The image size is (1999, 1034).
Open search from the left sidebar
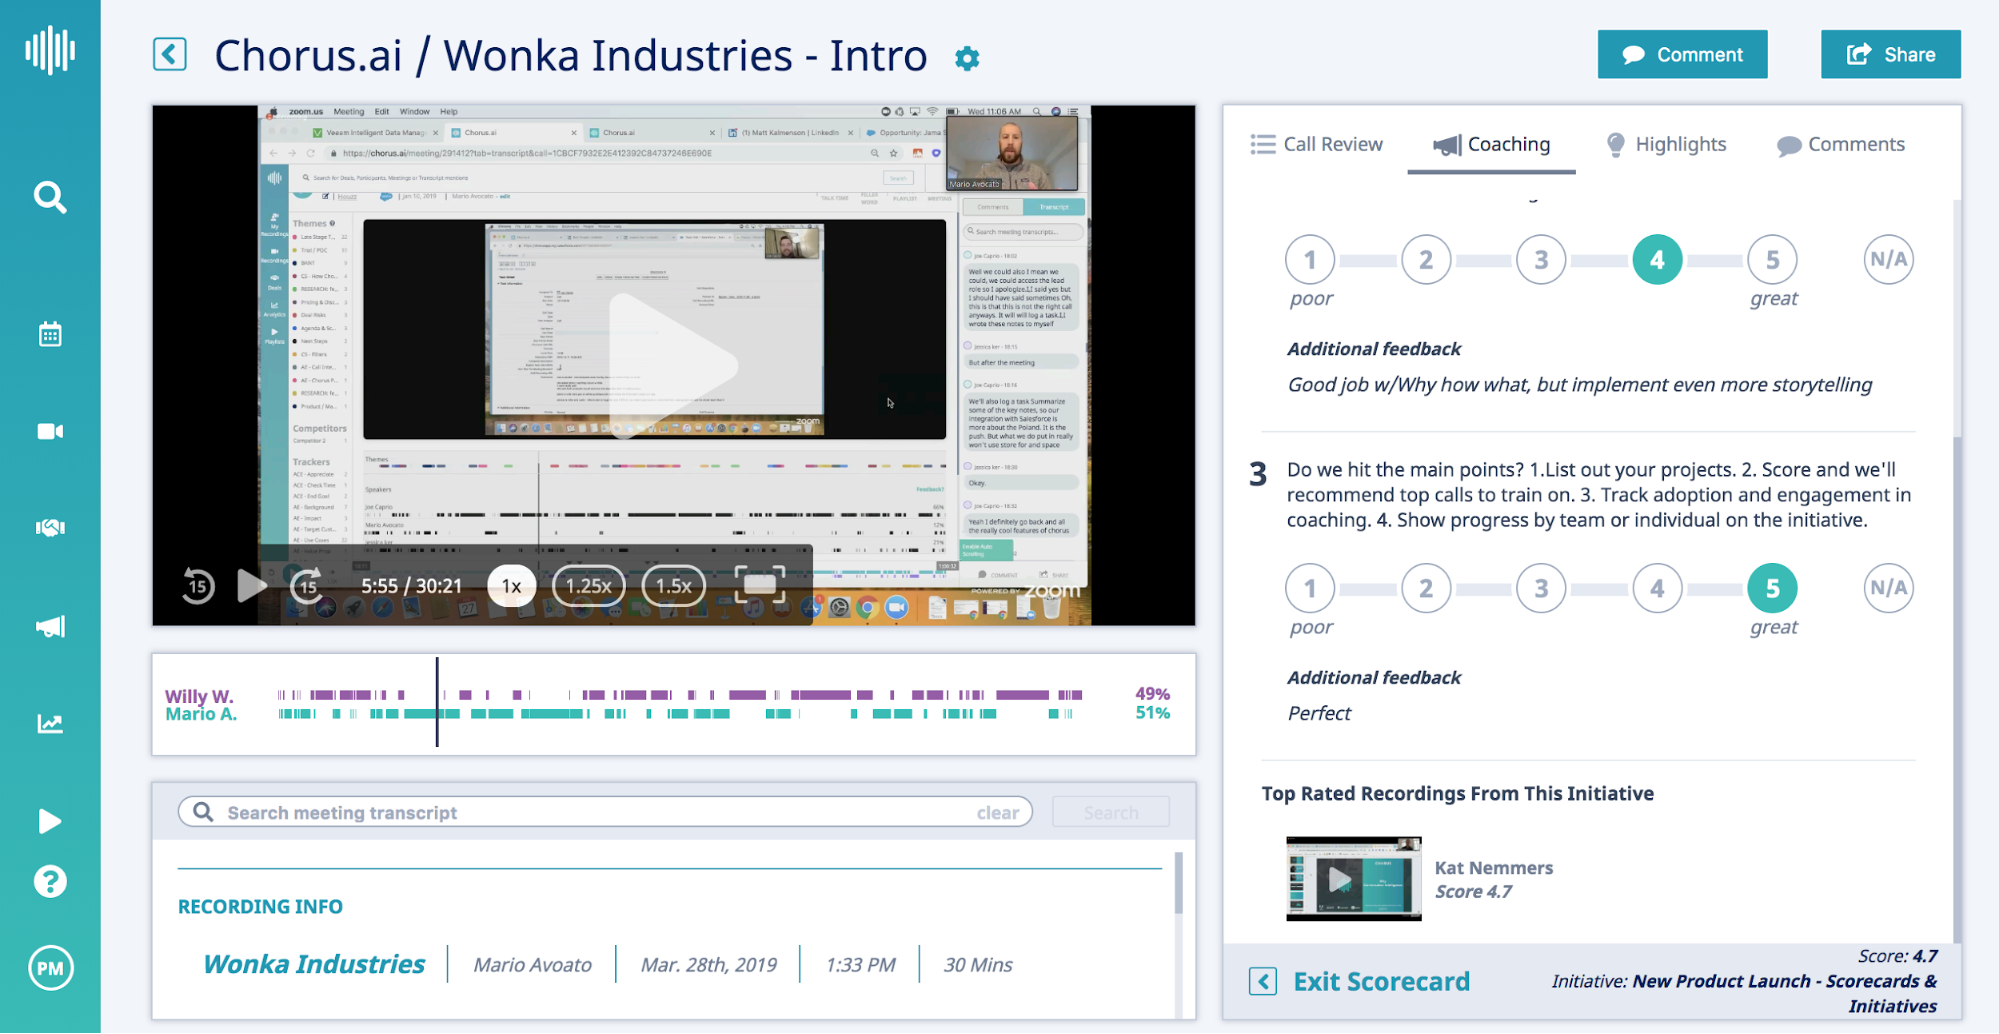pyautogui.click(x=50, y=197)
